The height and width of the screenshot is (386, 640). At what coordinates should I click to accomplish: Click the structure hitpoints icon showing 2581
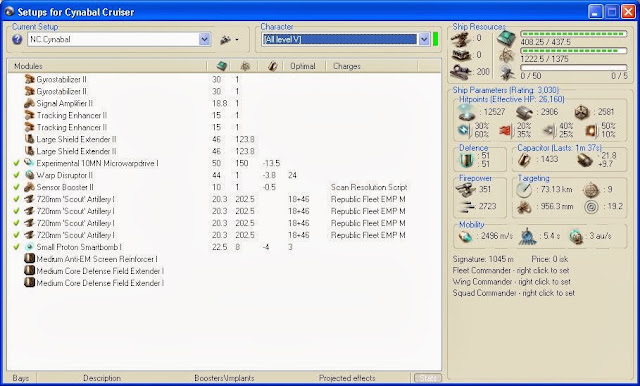582,112
